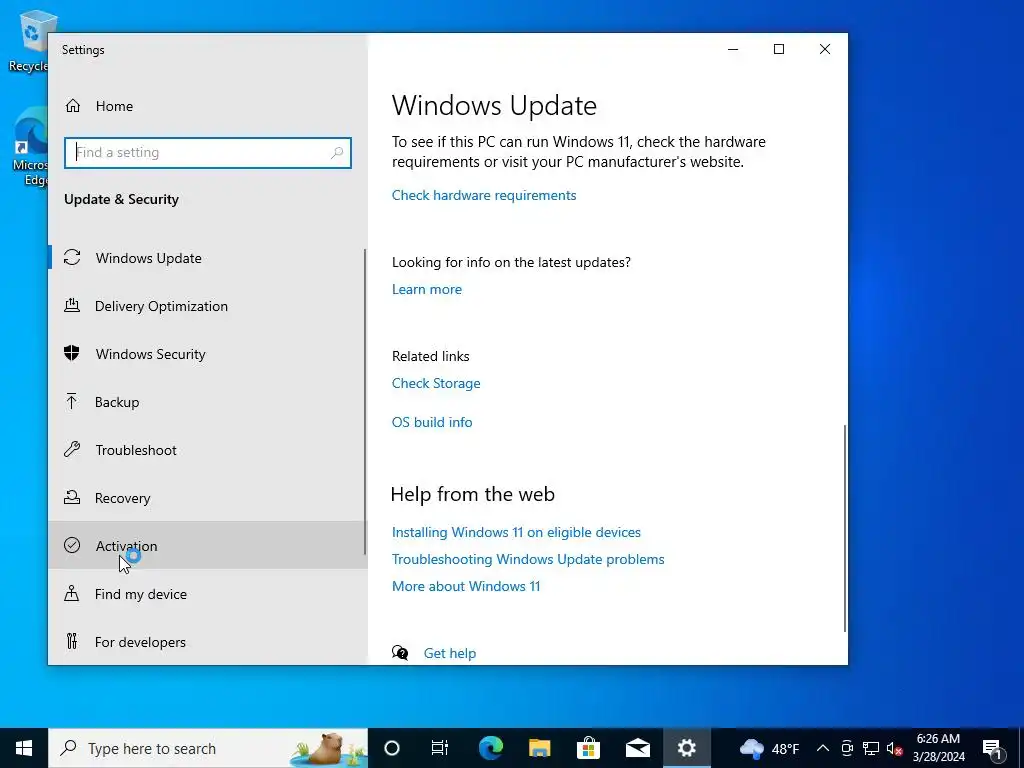Click the Activation checkmark circle icon

point(72,545)
